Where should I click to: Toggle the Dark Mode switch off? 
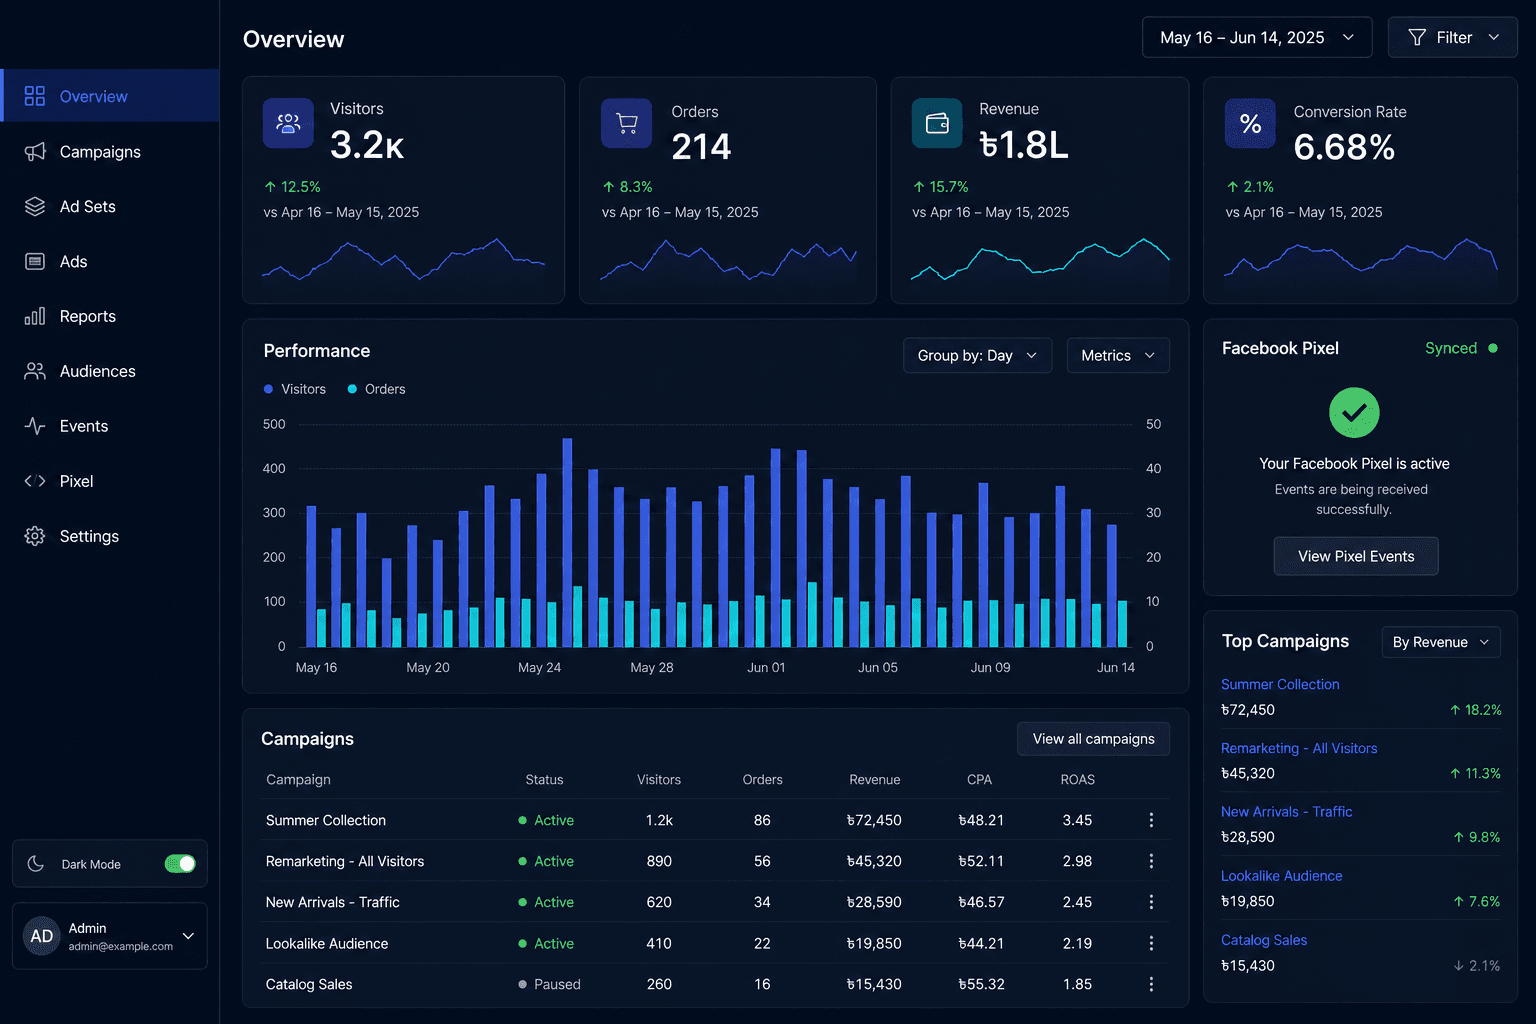pyautogui.click(x=180, y=863)
